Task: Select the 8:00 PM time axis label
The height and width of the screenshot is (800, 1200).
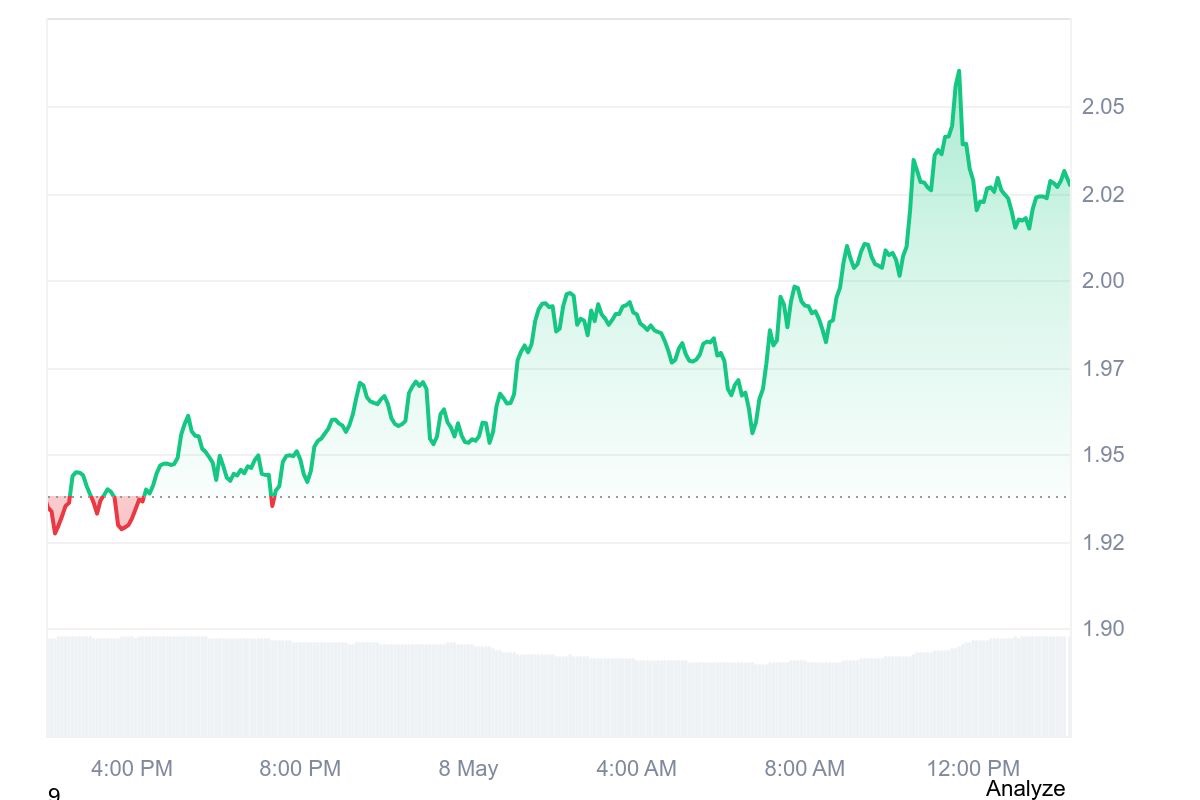Action: coord(300,769)
